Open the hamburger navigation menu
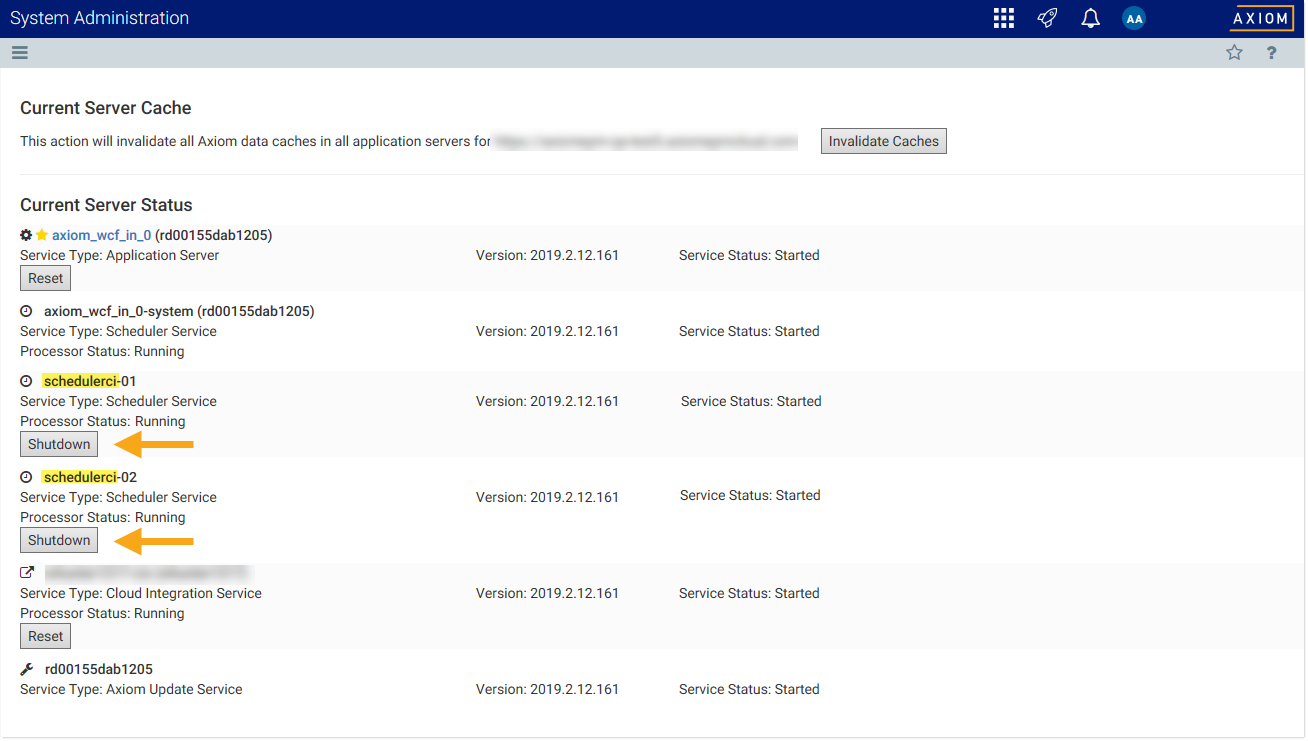Image resolution: width=1308 pixels, height=741 pixels. (20, 53)
